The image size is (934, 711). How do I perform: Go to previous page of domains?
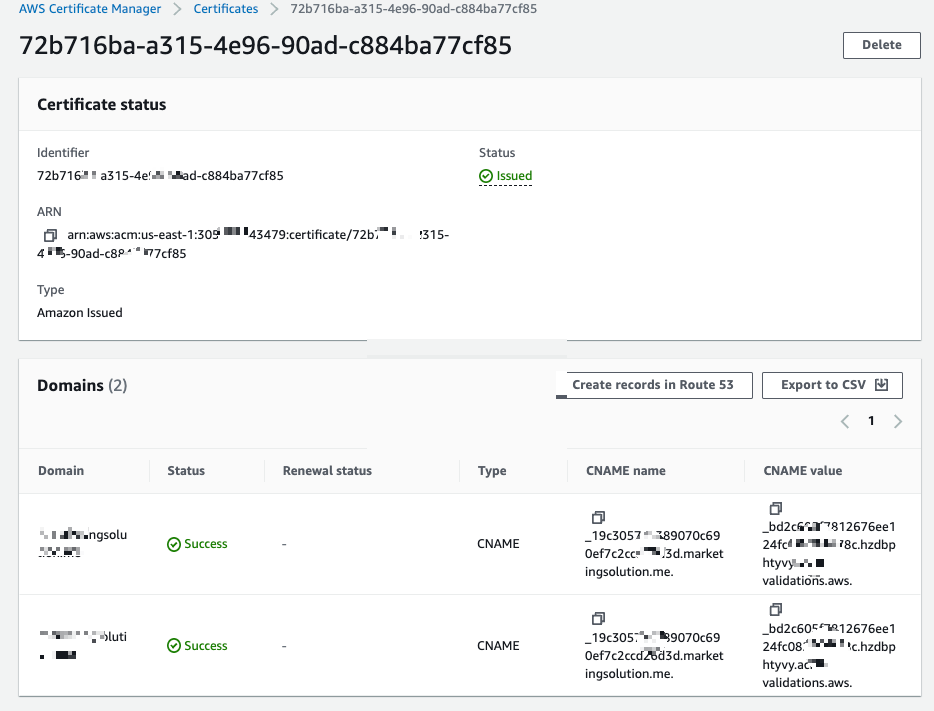[x=845, y=422]
